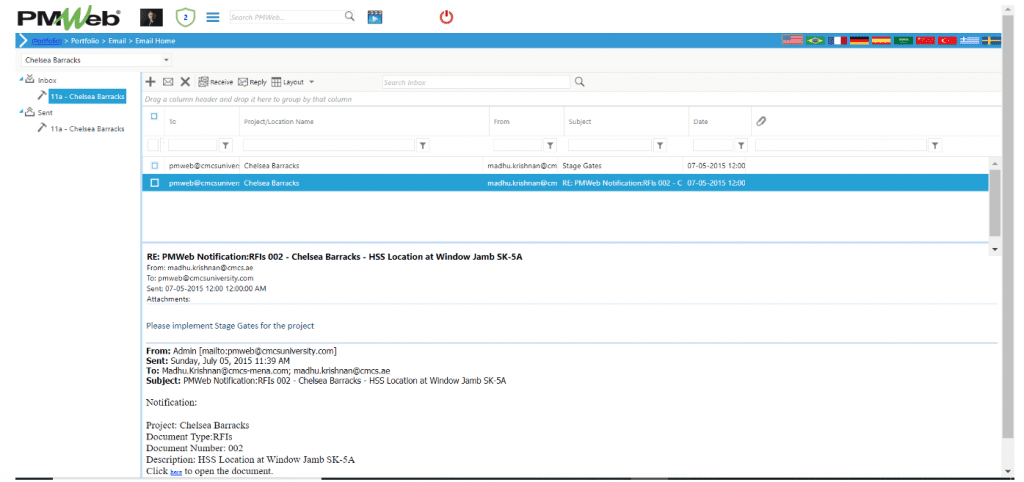Open the attachment column filter funnel
This screenshot has width=1024, height=482.
click(935, 145)
